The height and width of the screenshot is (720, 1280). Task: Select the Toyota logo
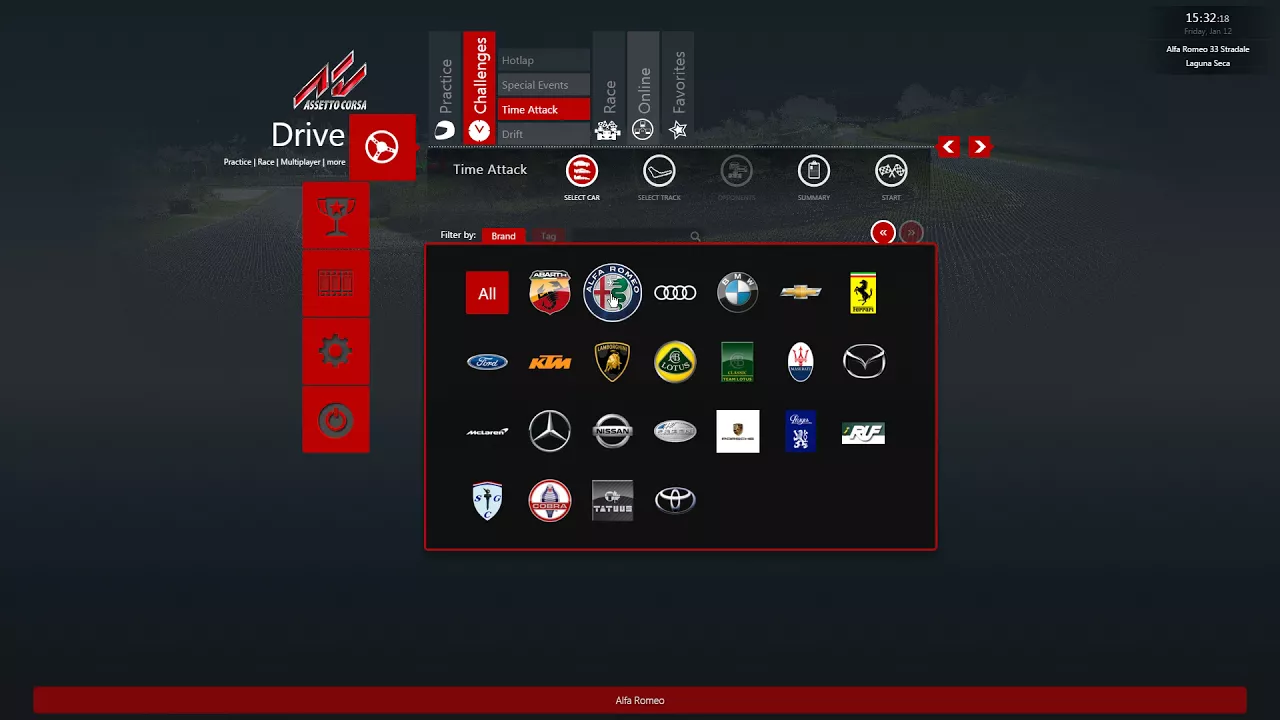675,500
